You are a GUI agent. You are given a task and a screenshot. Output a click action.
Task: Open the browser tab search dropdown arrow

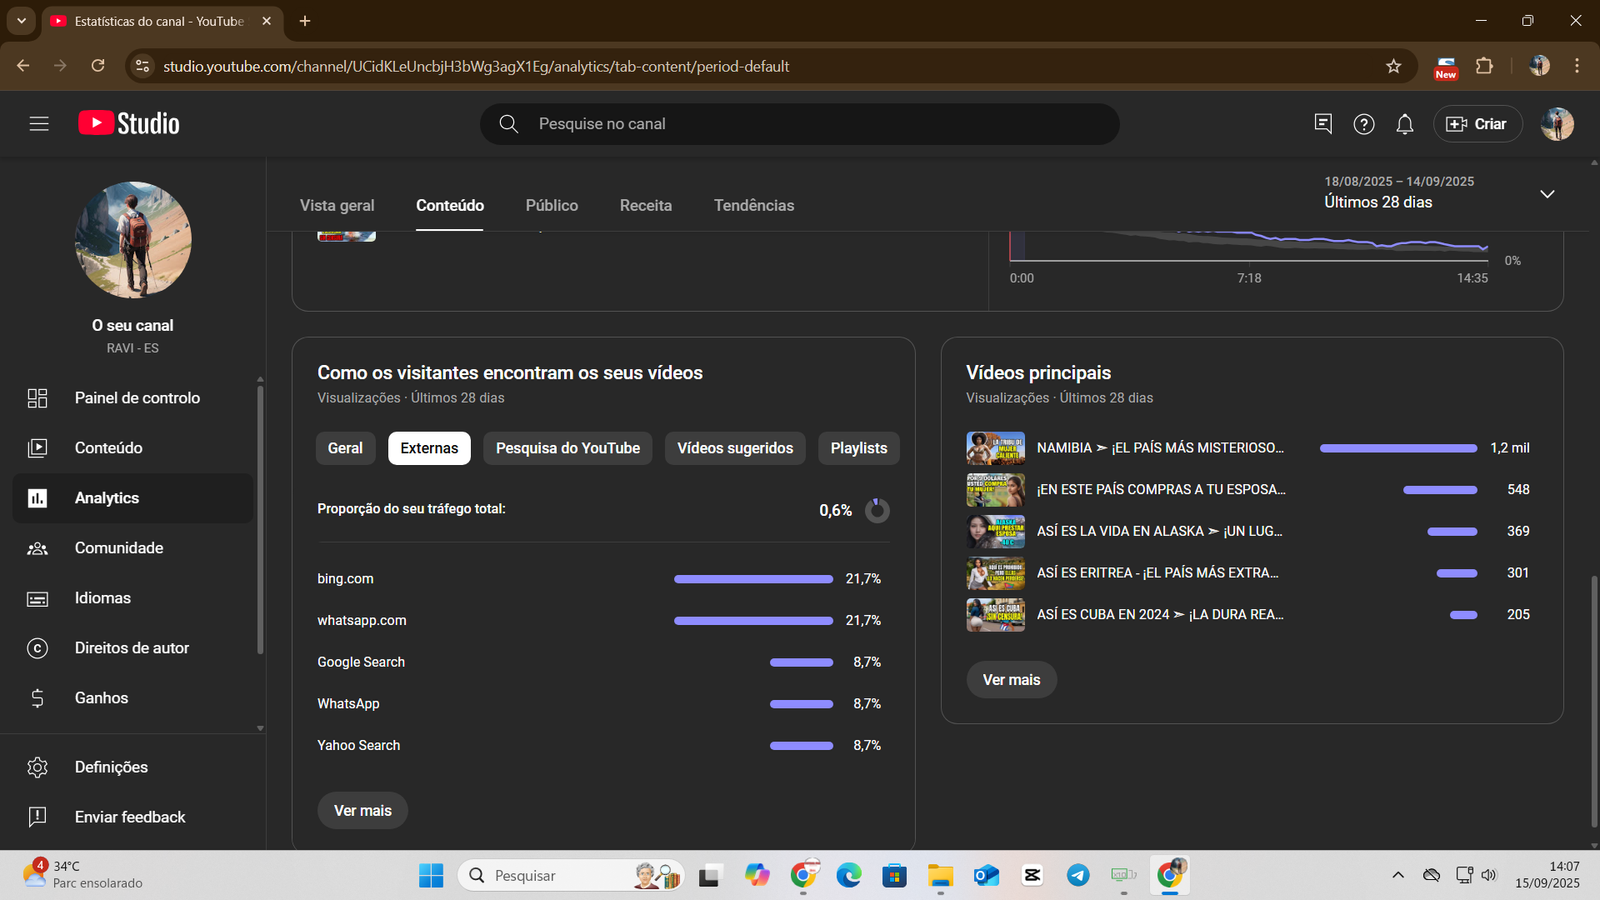point(21,21)
